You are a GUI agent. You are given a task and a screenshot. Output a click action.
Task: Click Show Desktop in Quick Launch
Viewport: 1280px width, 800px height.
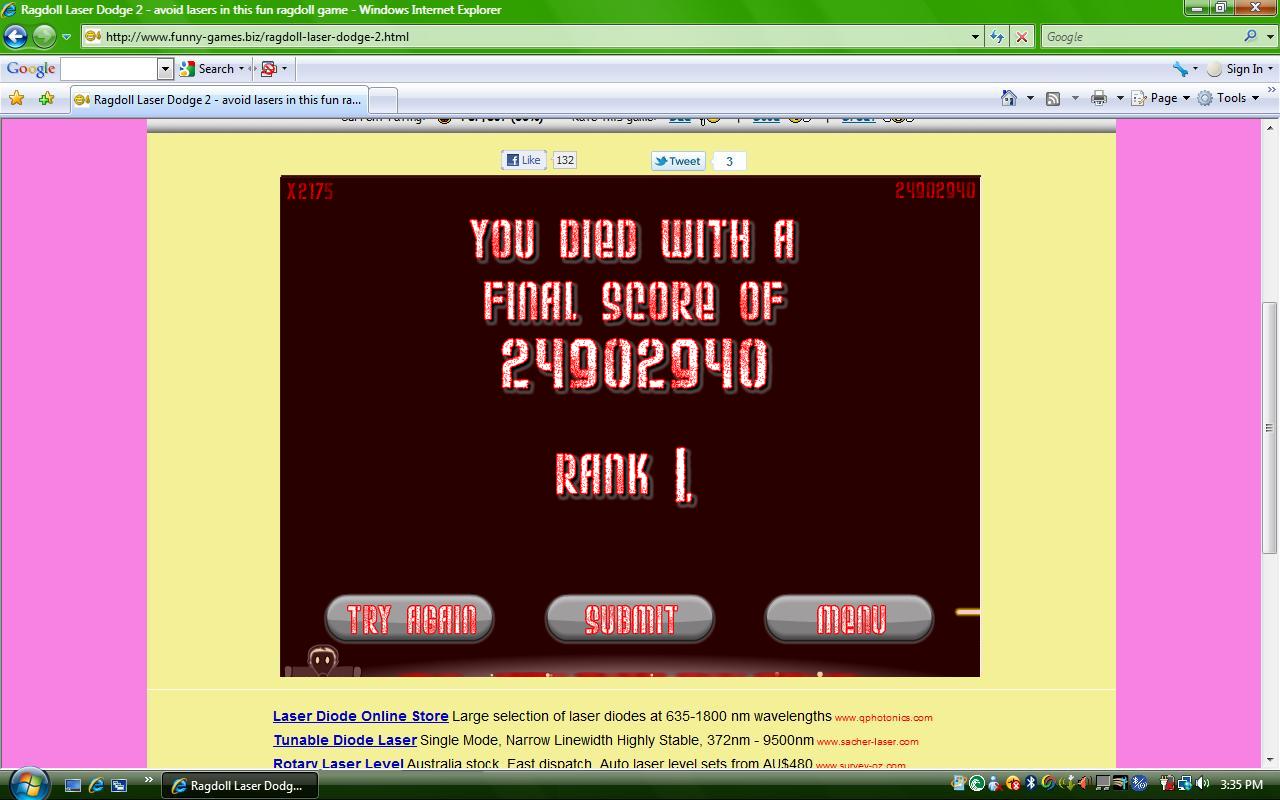(73, 785)
